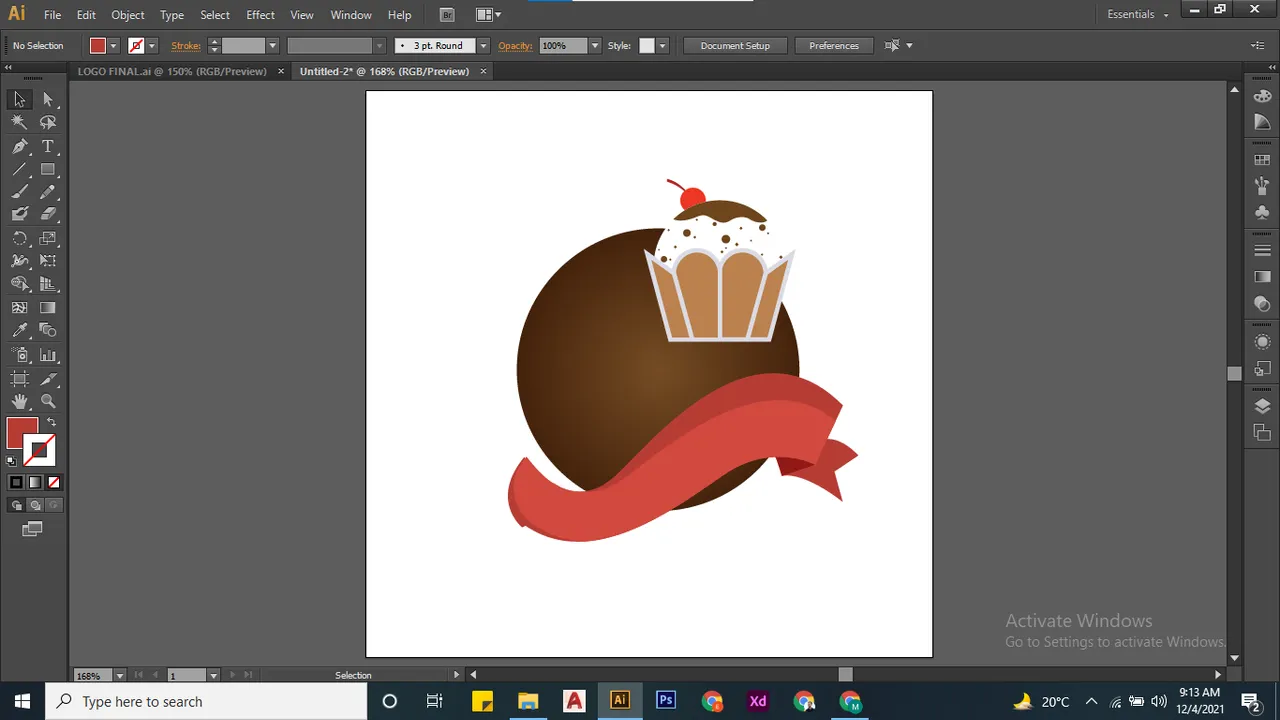
Task: Select the Symbol Sprayer tool
Action: (19, 355)
